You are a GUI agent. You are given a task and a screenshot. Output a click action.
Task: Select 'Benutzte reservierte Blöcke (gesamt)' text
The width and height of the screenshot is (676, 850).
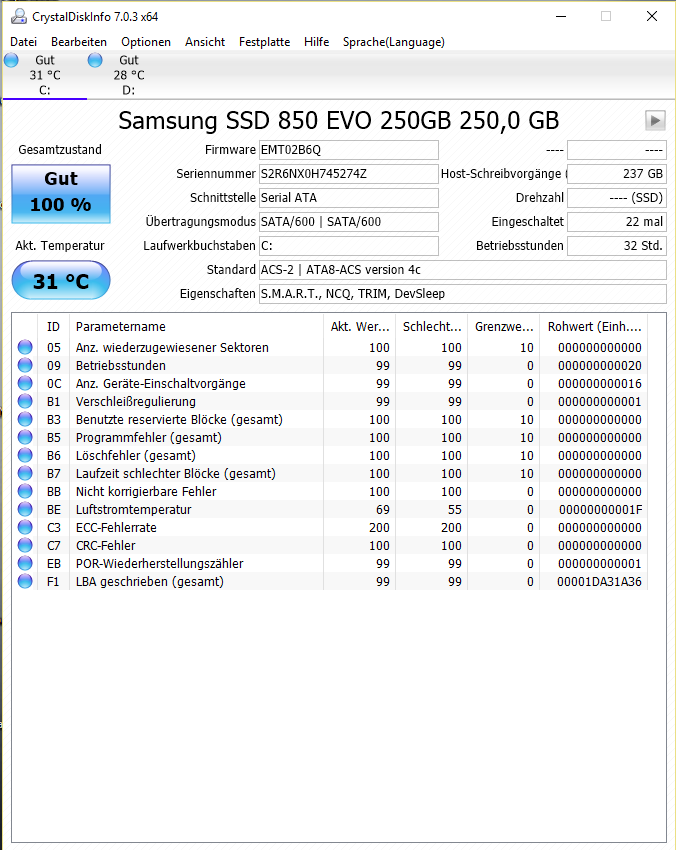179,419
